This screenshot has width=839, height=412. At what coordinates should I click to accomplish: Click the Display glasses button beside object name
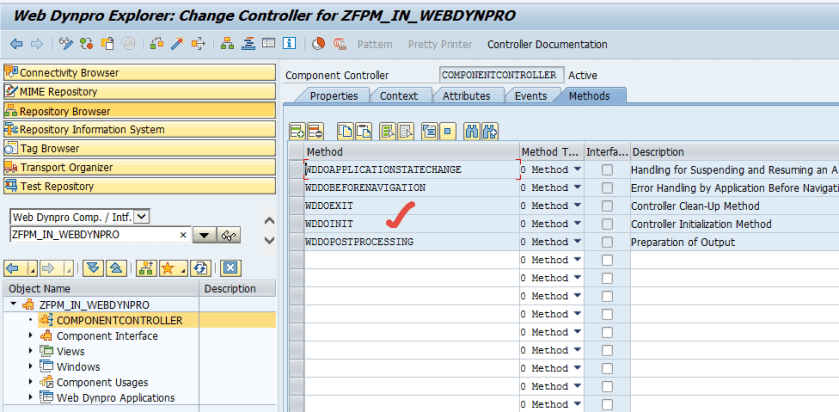[x=229, y=234]
